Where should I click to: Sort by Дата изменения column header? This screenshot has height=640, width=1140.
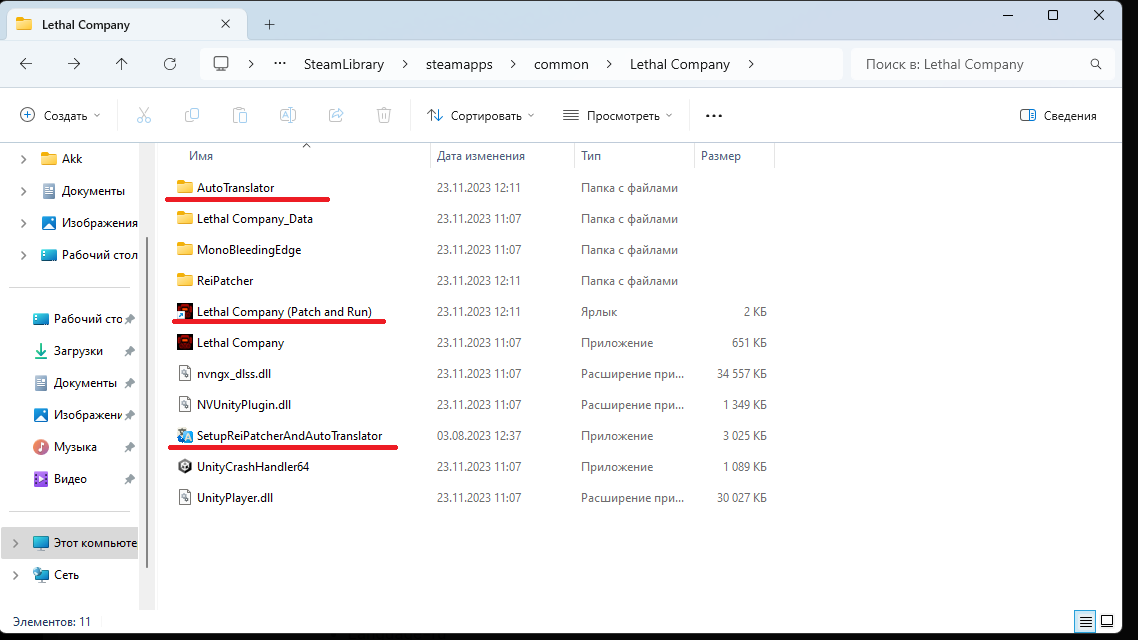point(481,156)
